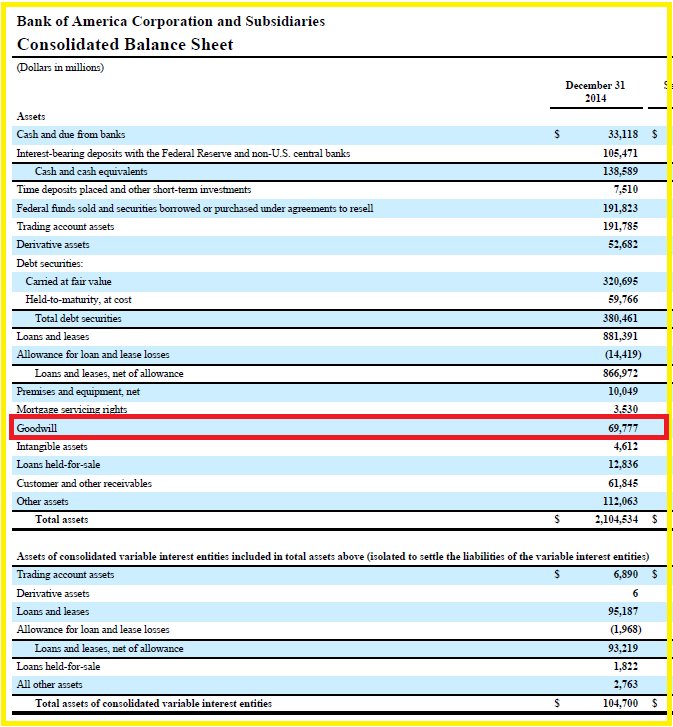The height and width of the screenshot is (727, 673).
Task: Select the value 4,612
Action: [626, 446]
